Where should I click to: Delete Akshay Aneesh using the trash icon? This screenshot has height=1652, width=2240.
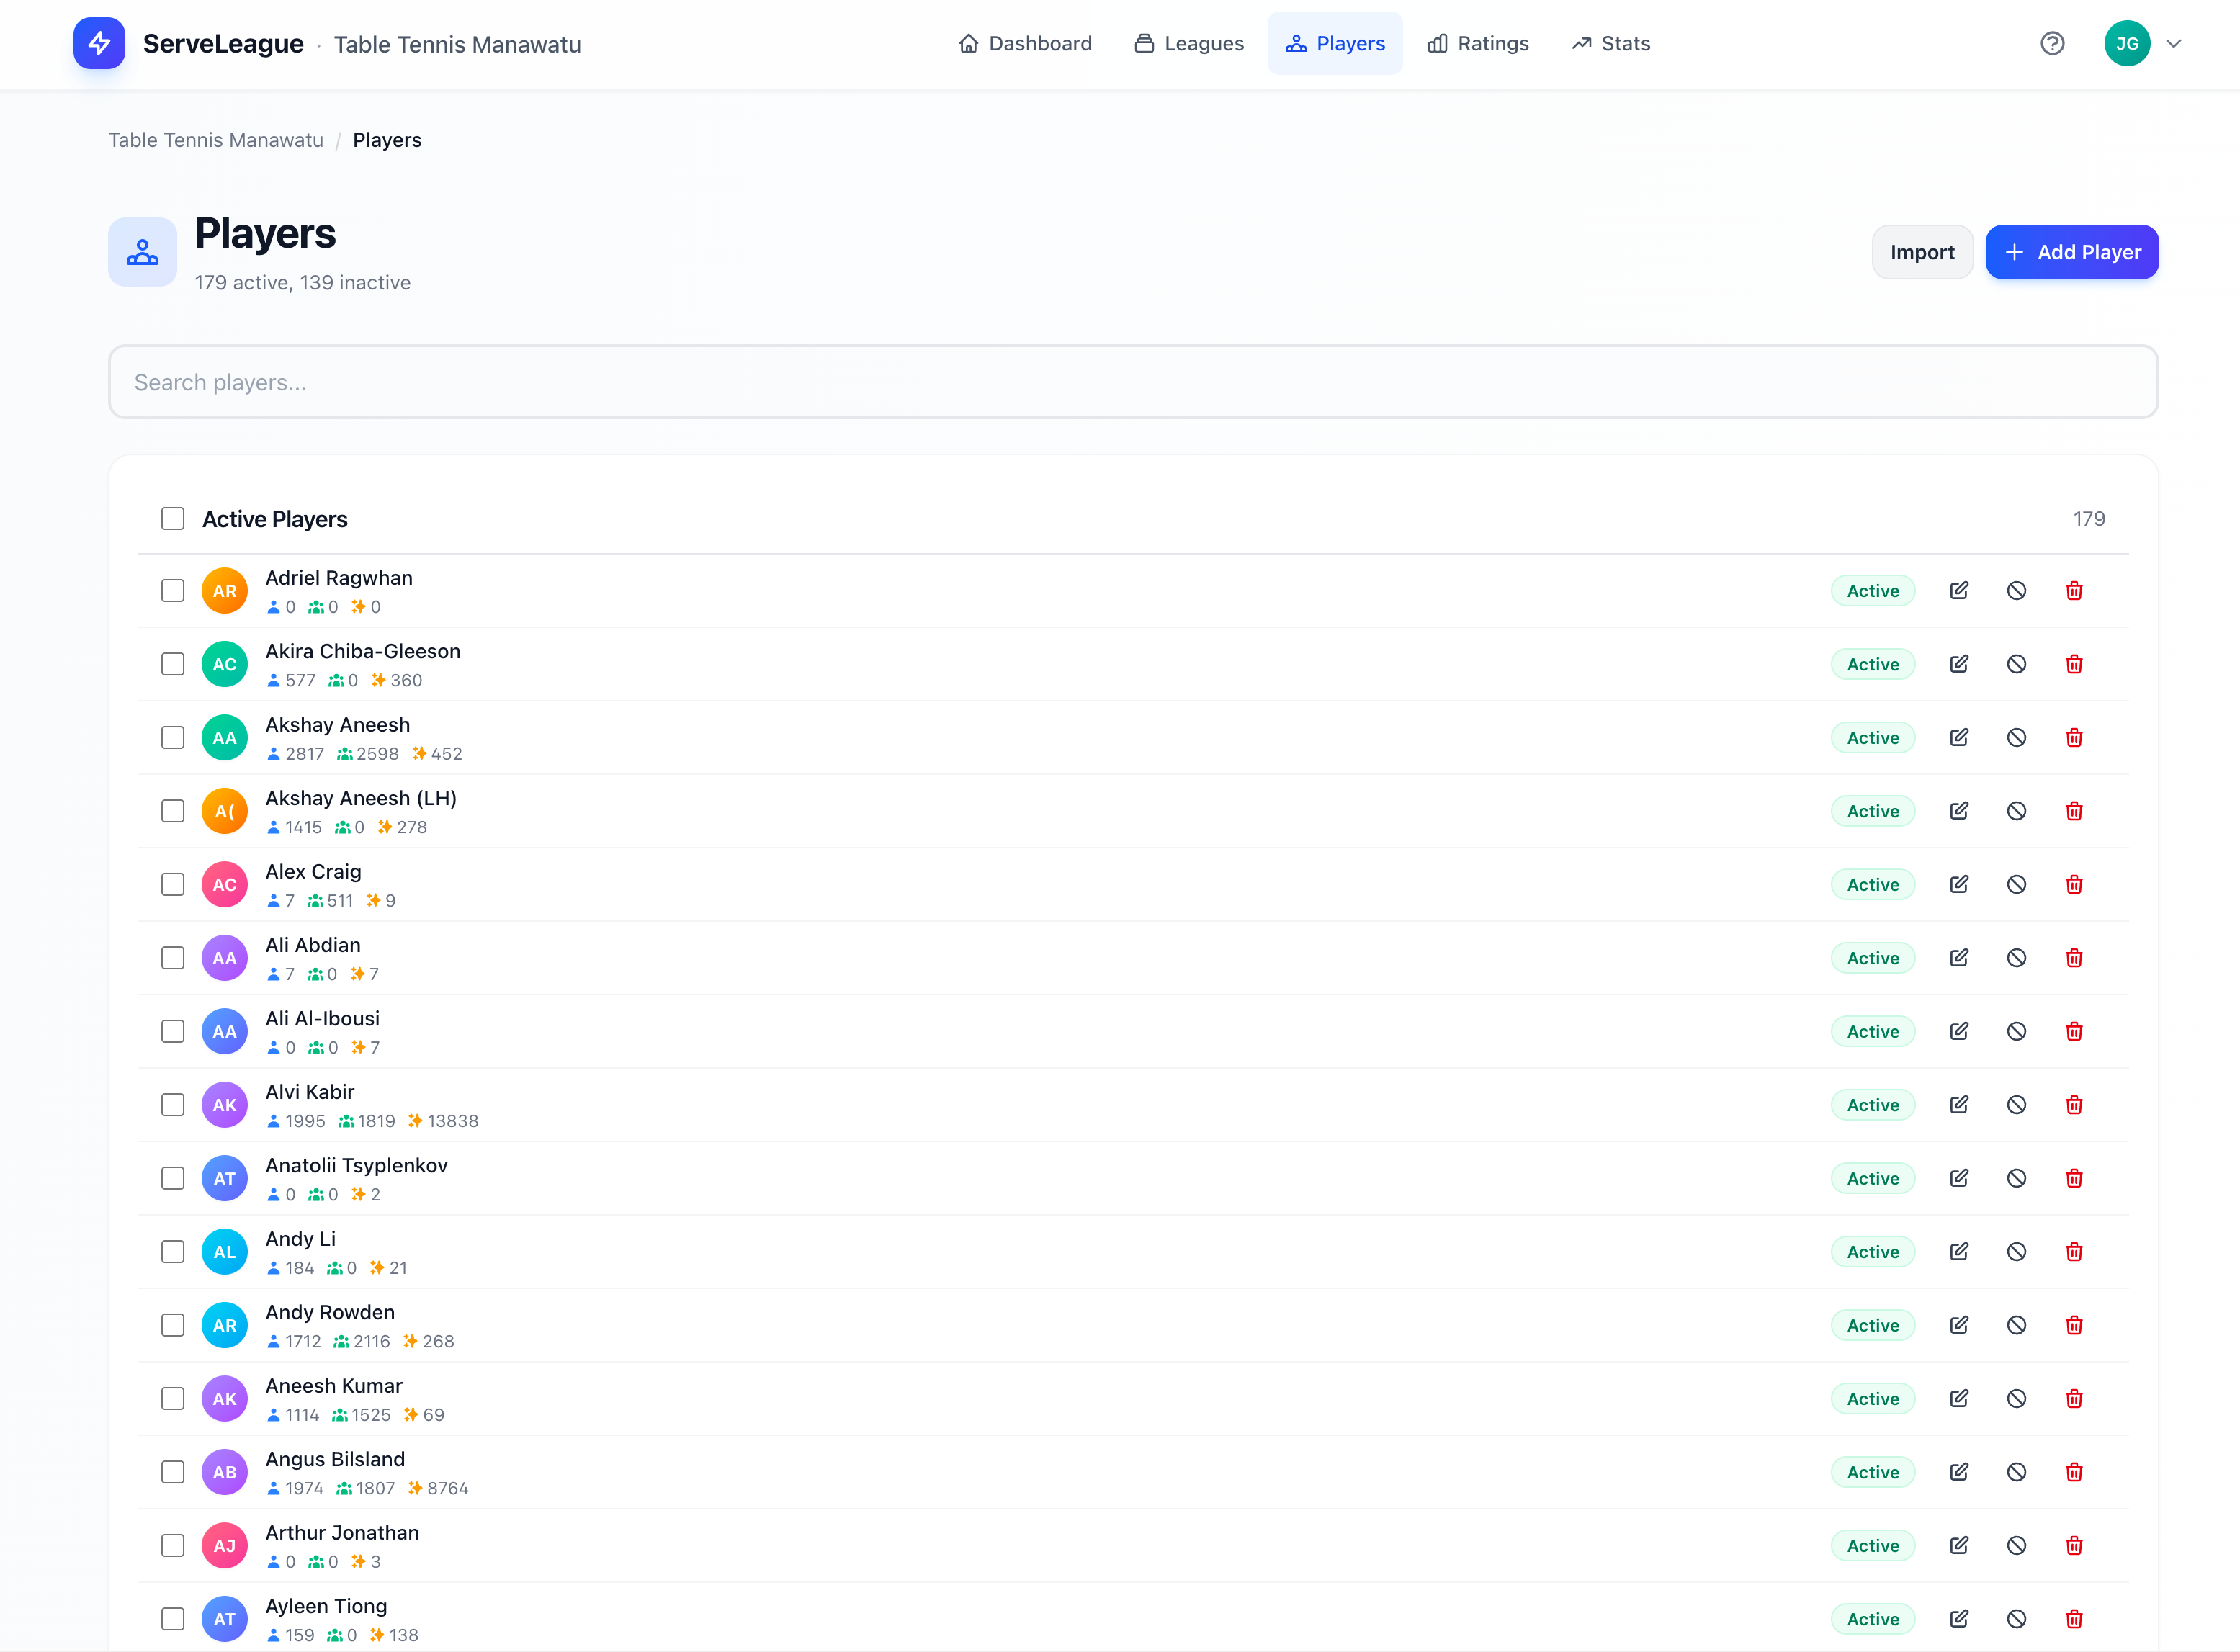[x=2074, y=738]
